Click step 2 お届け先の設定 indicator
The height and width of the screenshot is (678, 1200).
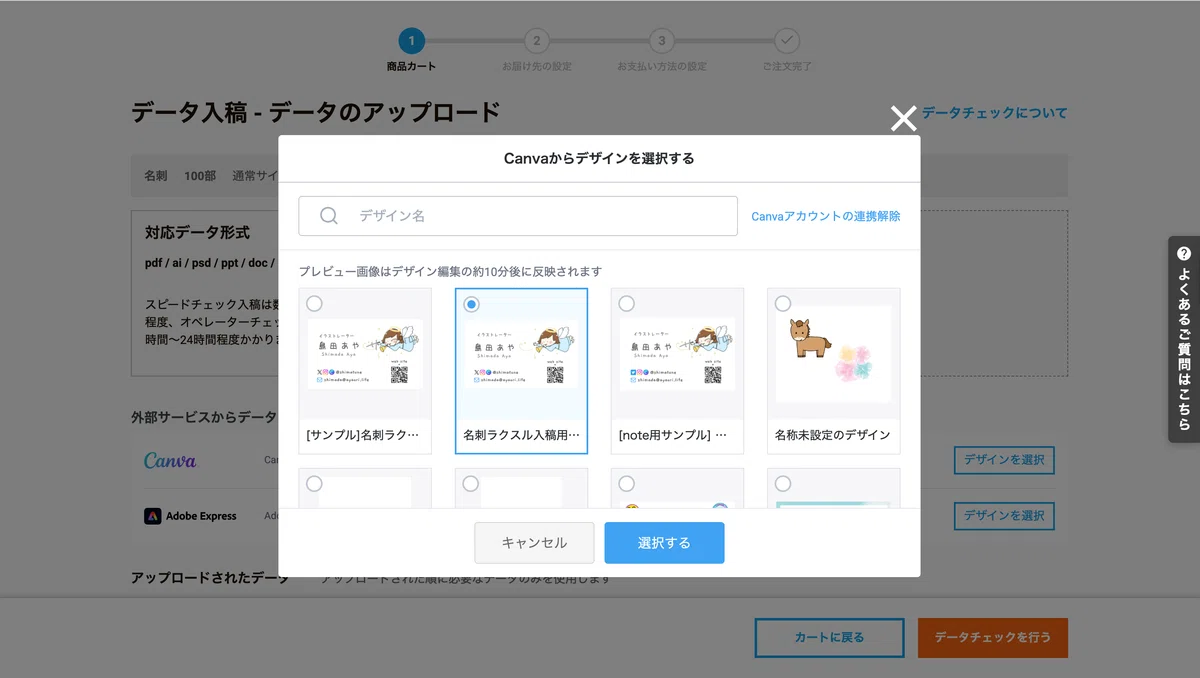point(537,41)
